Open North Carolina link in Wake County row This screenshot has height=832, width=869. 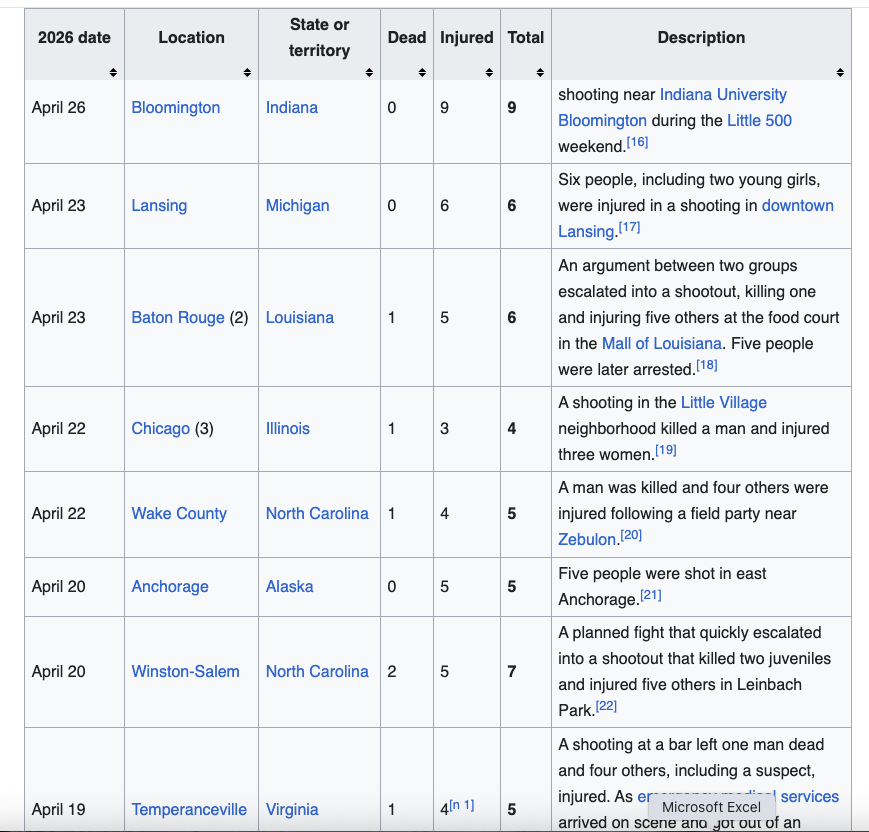pyautogui.click(x=317, y=513)
